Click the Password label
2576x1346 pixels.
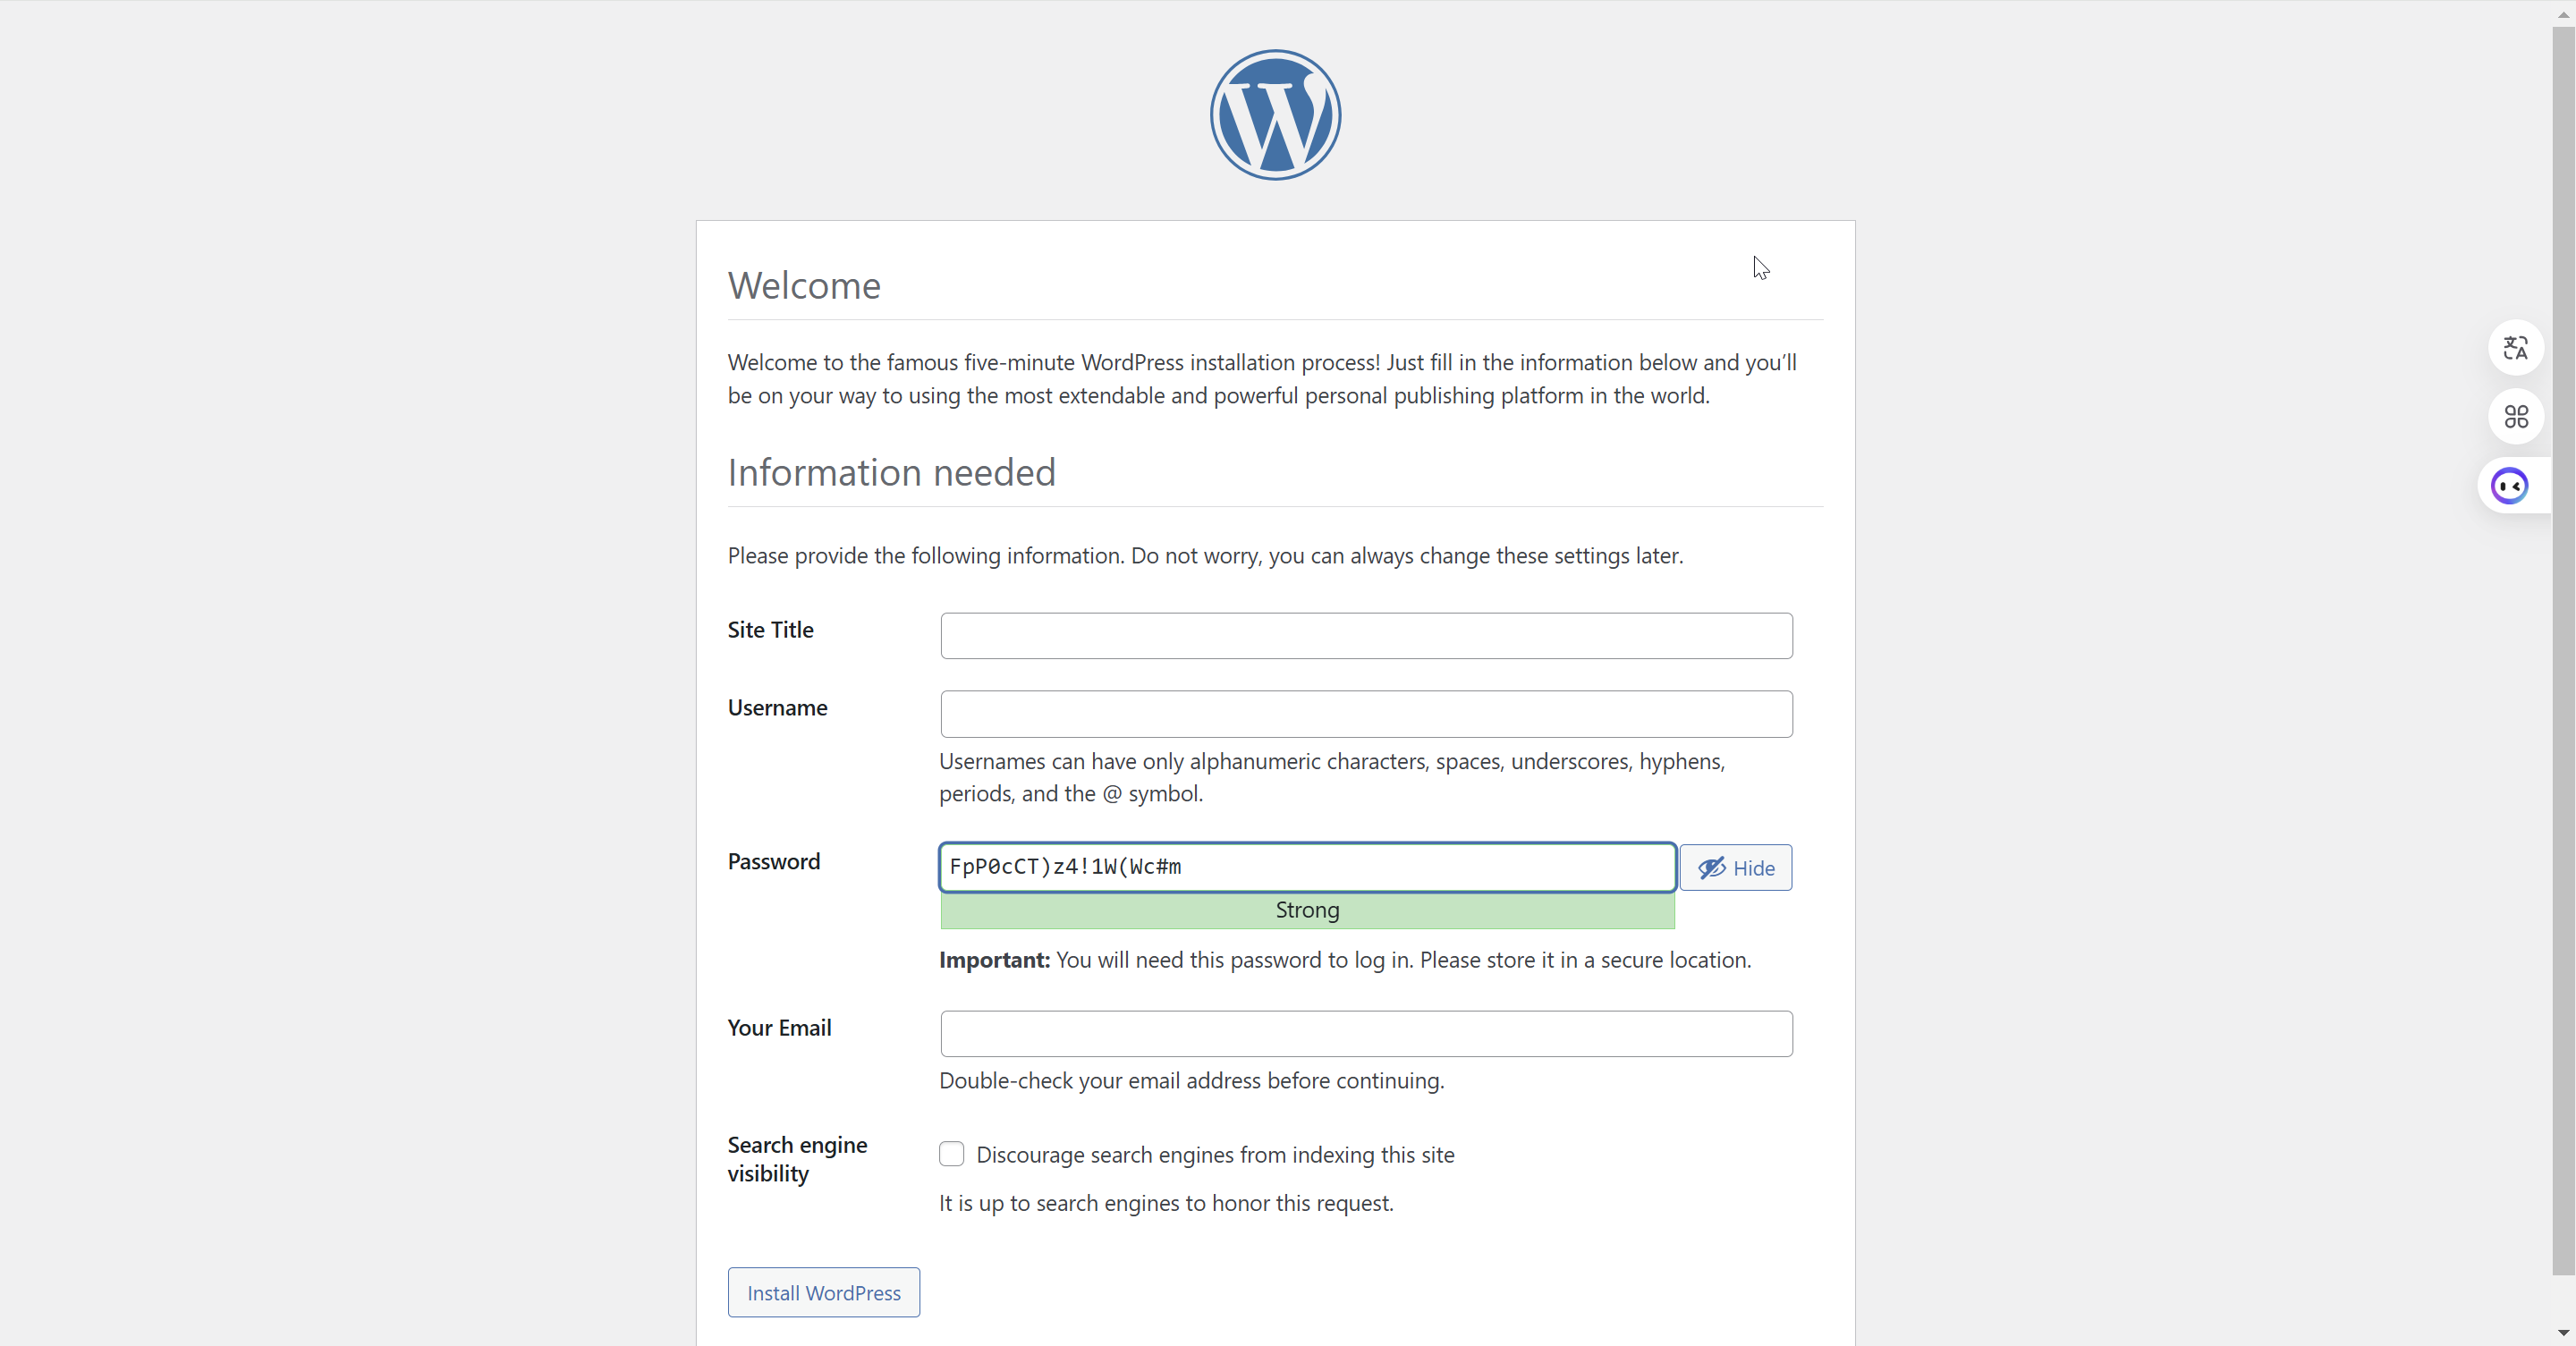coord(773,862)
